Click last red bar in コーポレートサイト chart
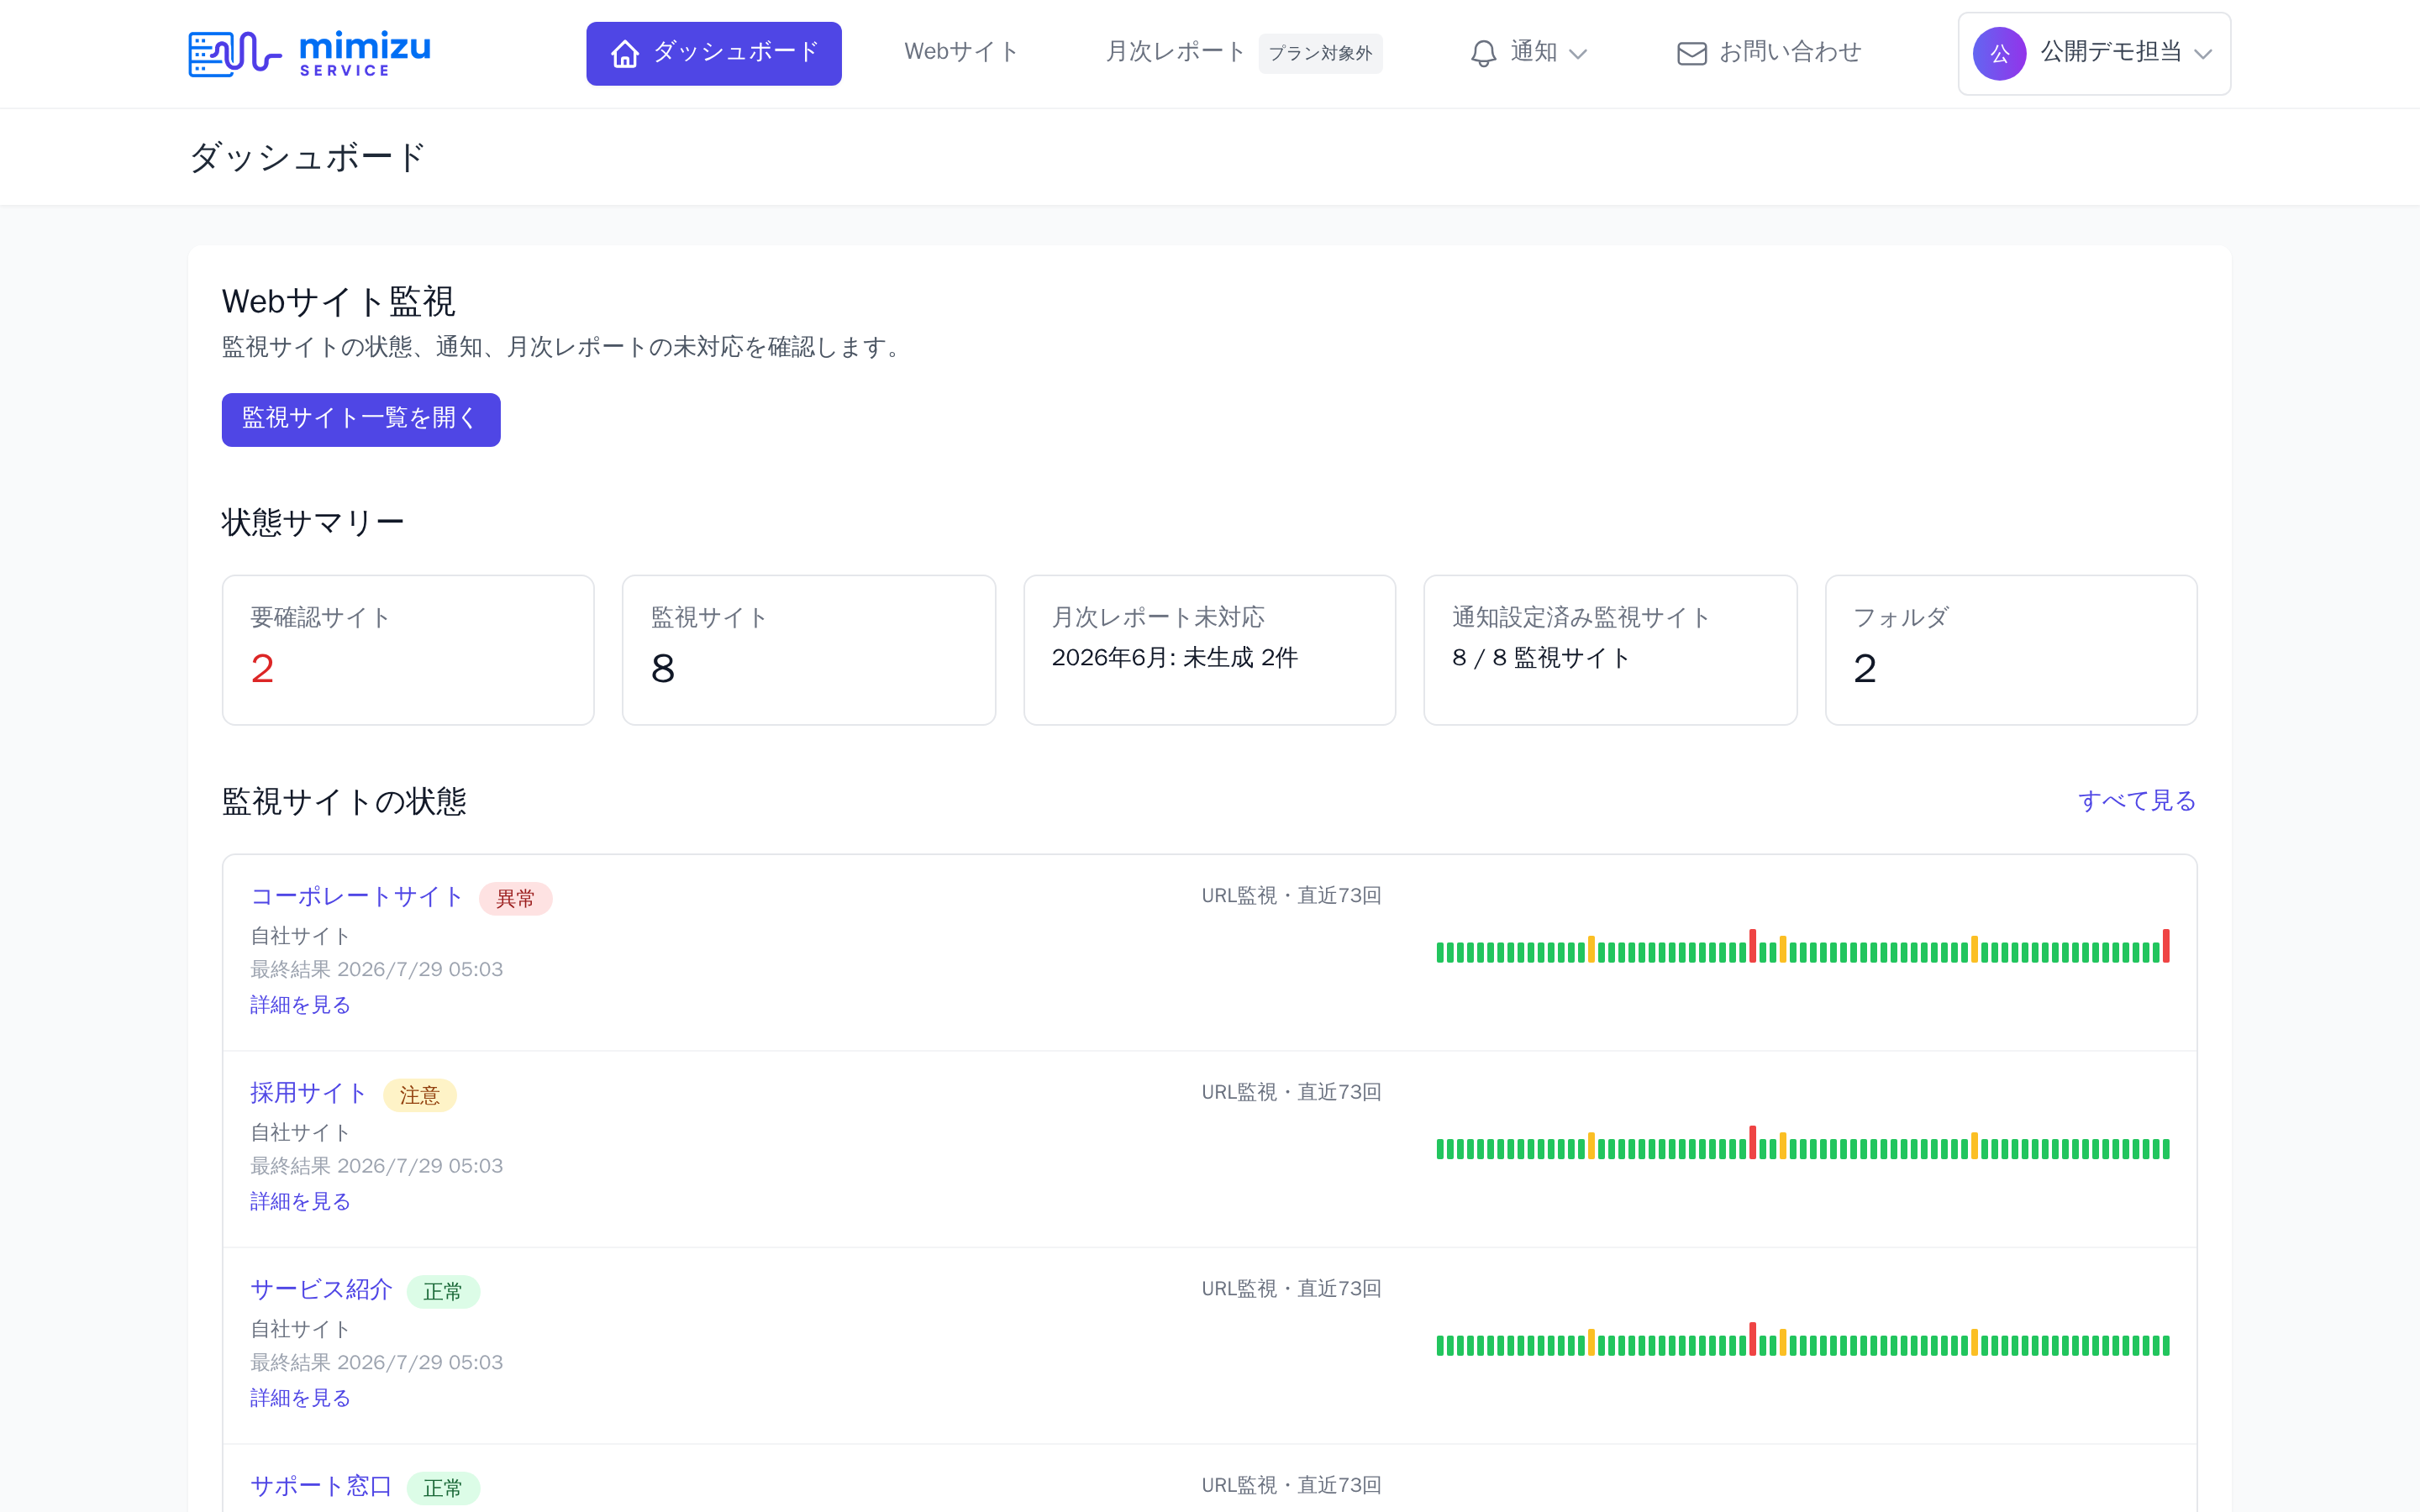 (x=2166, y=946)
